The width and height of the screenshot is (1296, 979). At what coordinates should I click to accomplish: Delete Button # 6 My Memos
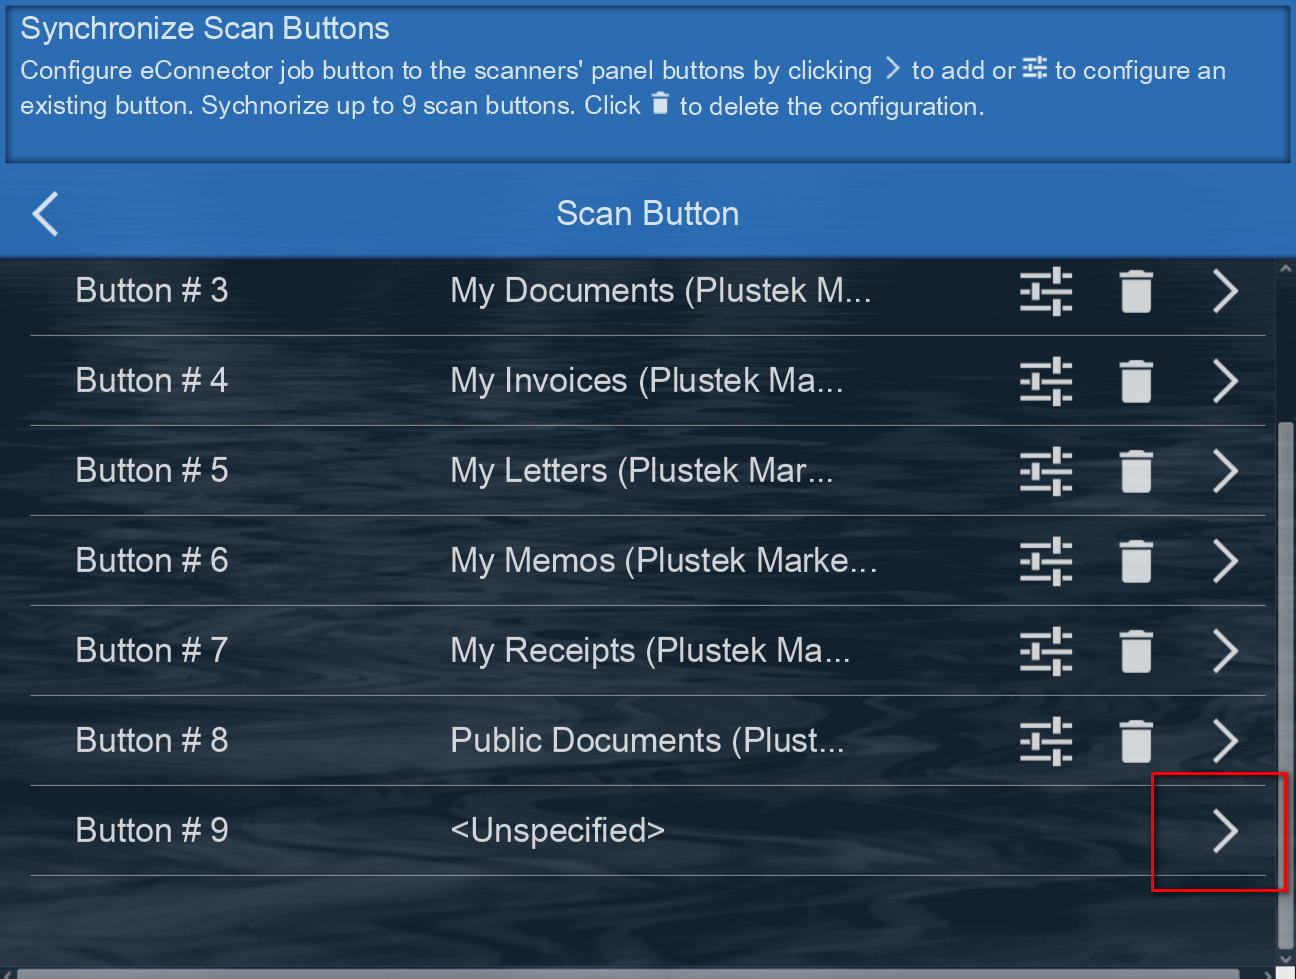pos(1136,562)
